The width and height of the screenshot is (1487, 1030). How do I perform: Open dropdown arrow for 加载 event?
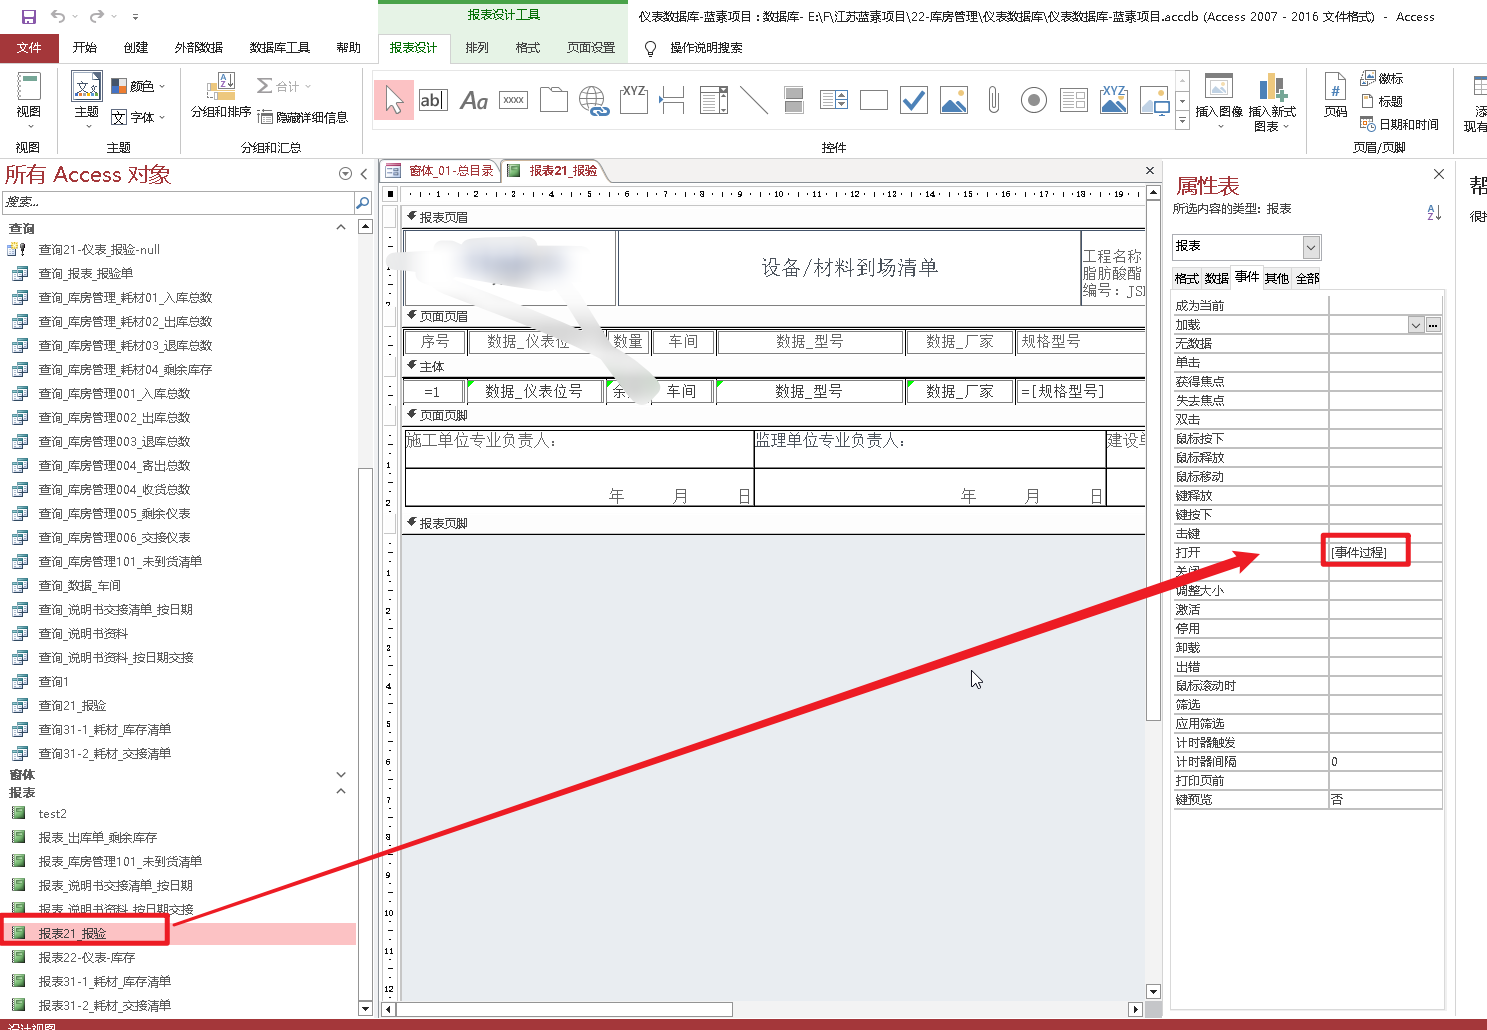[x=1416, y=325]
